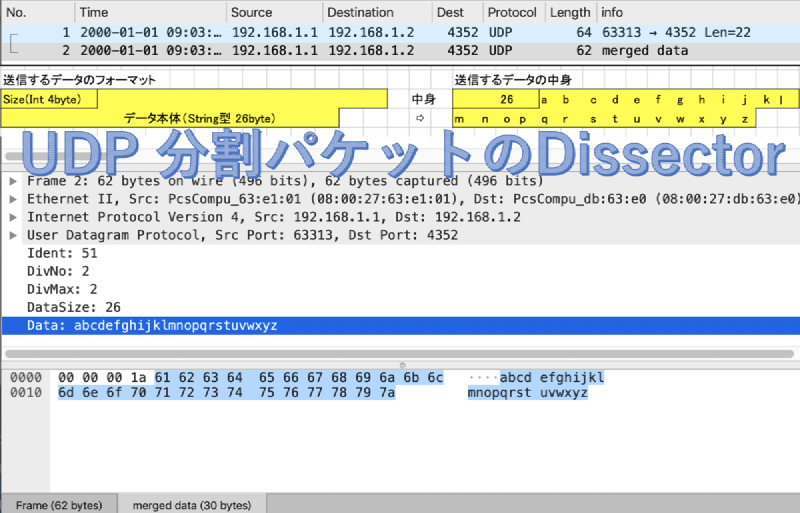Viewport: 800px width, 513px height.
Task: Sort by the Destination column header
Action: [376, 13]
